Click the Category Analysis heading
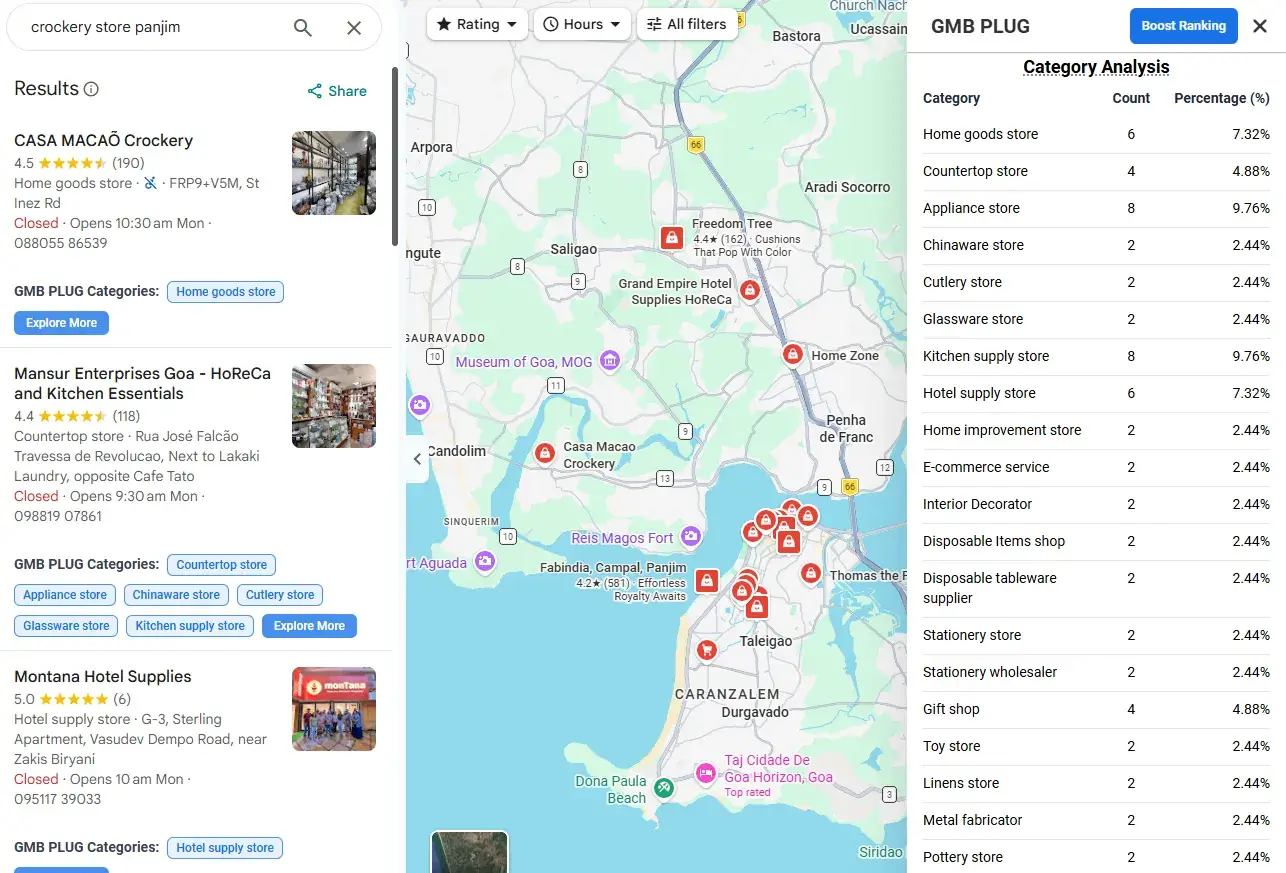This screenshot has width=1286, height=873. (1096, 67)
